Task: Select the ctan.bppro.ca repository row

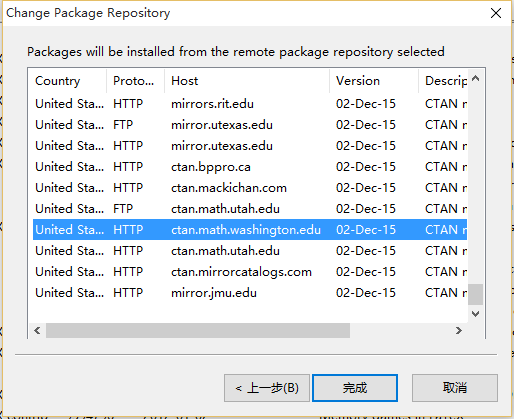Action: pos(250,167)
